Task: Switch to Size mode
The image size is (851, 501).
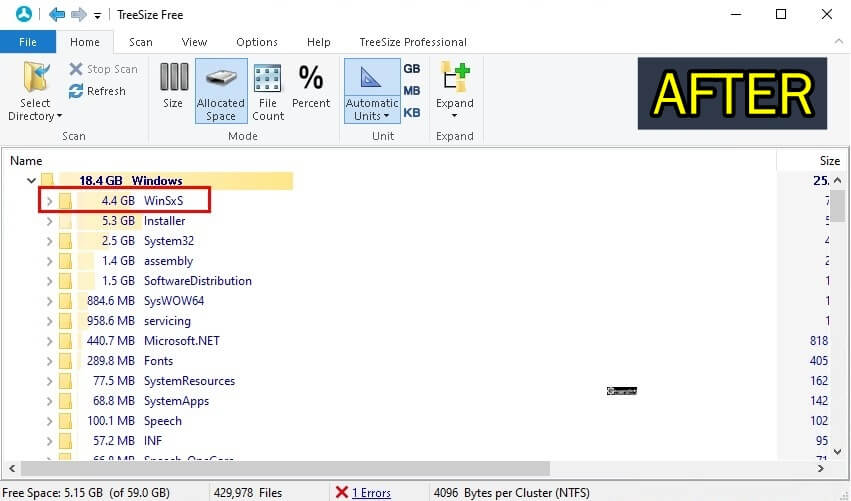Action: pyautogui.click(x=173, y=86)
